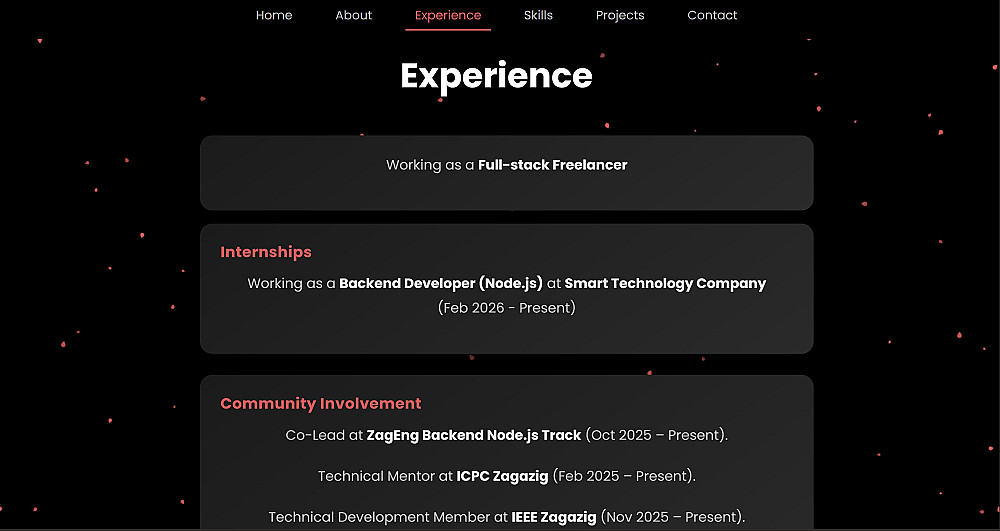Click the IEEE Zagazig bold text
This screenshot has height=531, width=1000.
[x=554, y=517]
